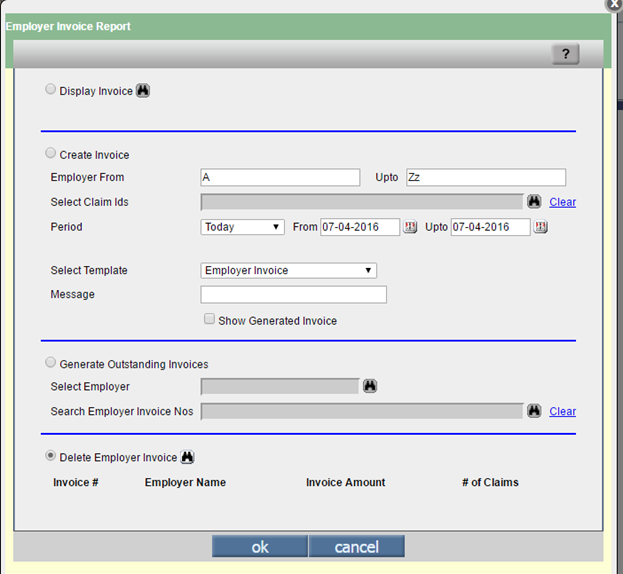Focus the employer Upto field containing Zz
The width and height of the screenshot is (623, 574).
pyautogui.click(x=486, y=177)
